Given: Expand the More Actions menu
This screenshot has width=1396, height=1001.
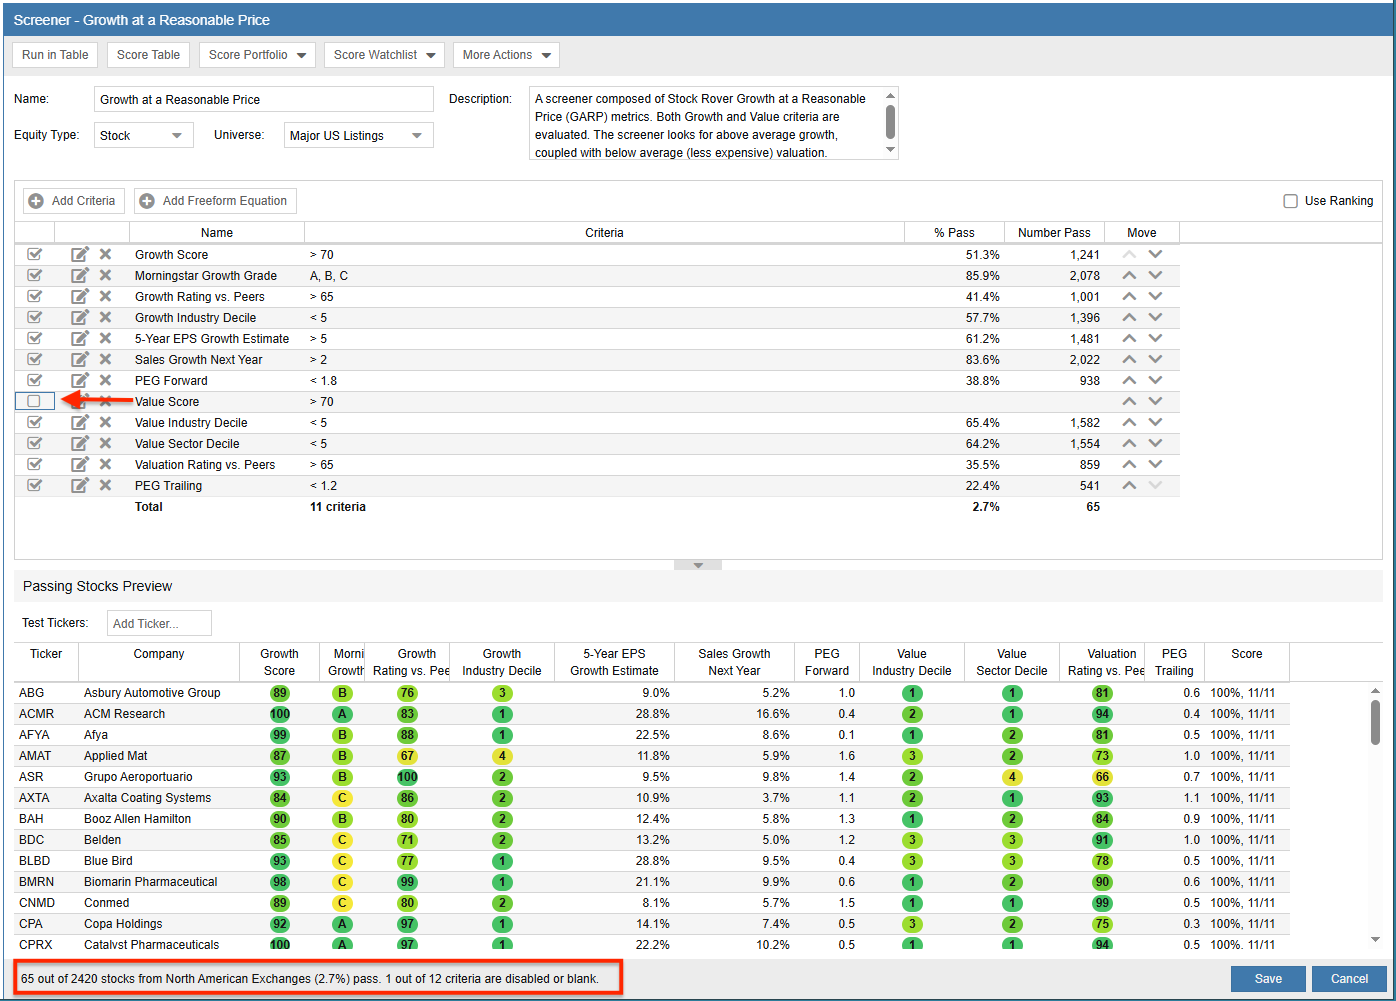Looking at the screenshot, I should (x=506, y=55).
